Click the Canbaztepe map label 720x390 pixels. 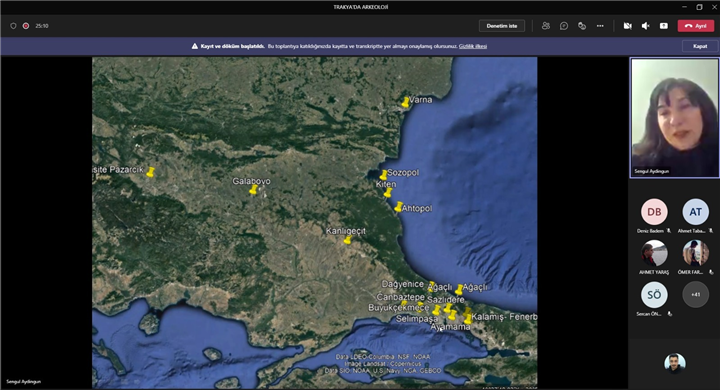click(400, 297)
